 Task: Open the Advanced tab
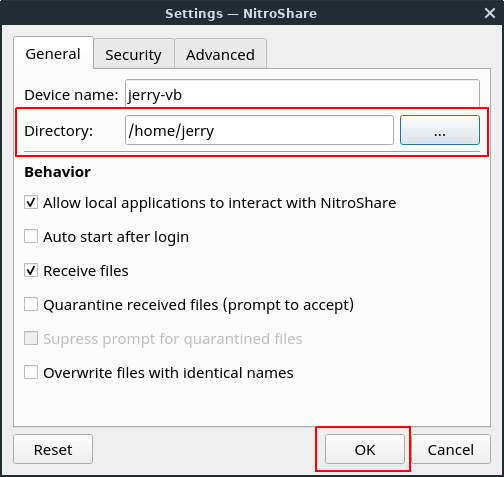point(220,54)
